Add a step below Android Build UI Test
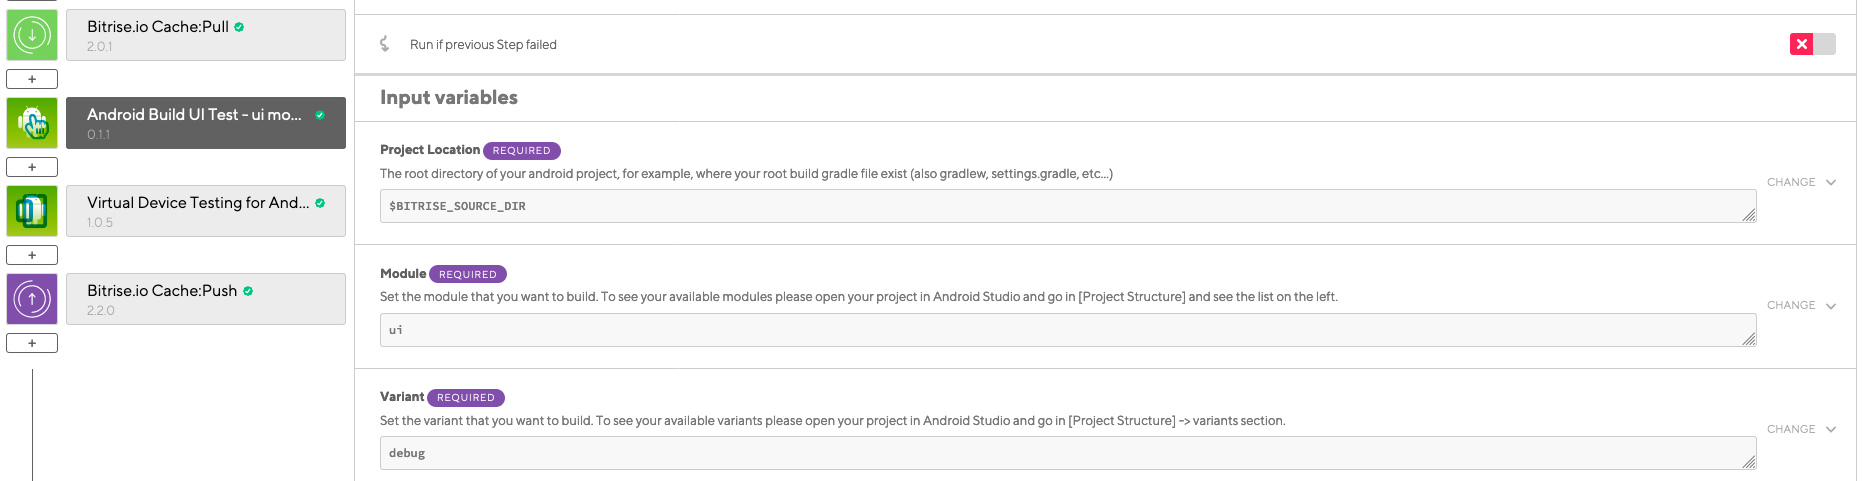This screenshot has width=1870, height=481. [32, 167]
